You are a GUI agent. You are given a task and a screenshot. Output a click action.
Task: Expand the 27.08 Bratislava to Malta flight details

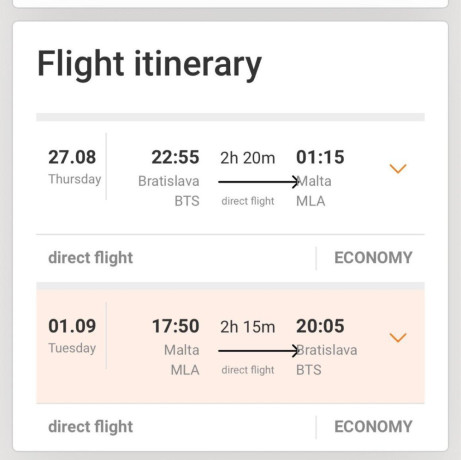click(x=398, y=168)
